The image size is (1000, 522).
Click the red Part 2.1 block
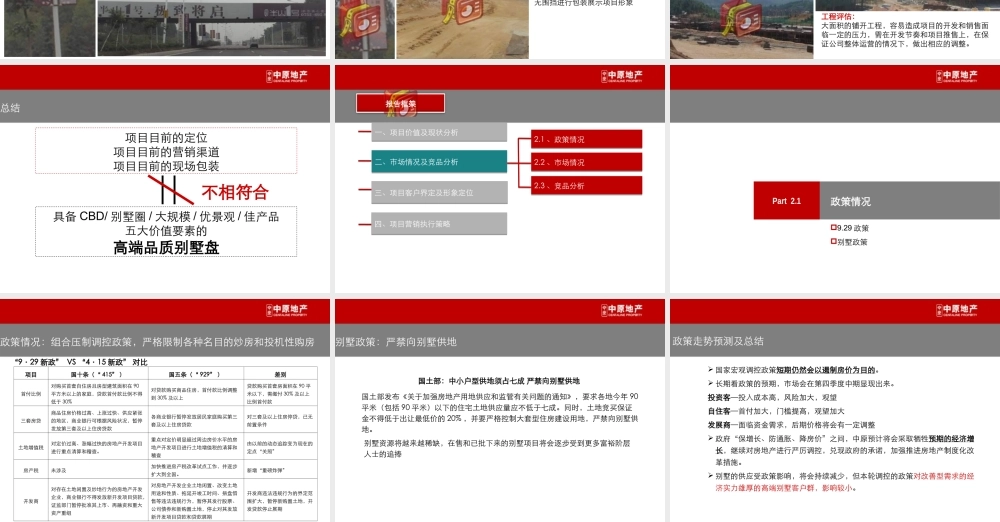pyautogui.click(x=787, y=201)
